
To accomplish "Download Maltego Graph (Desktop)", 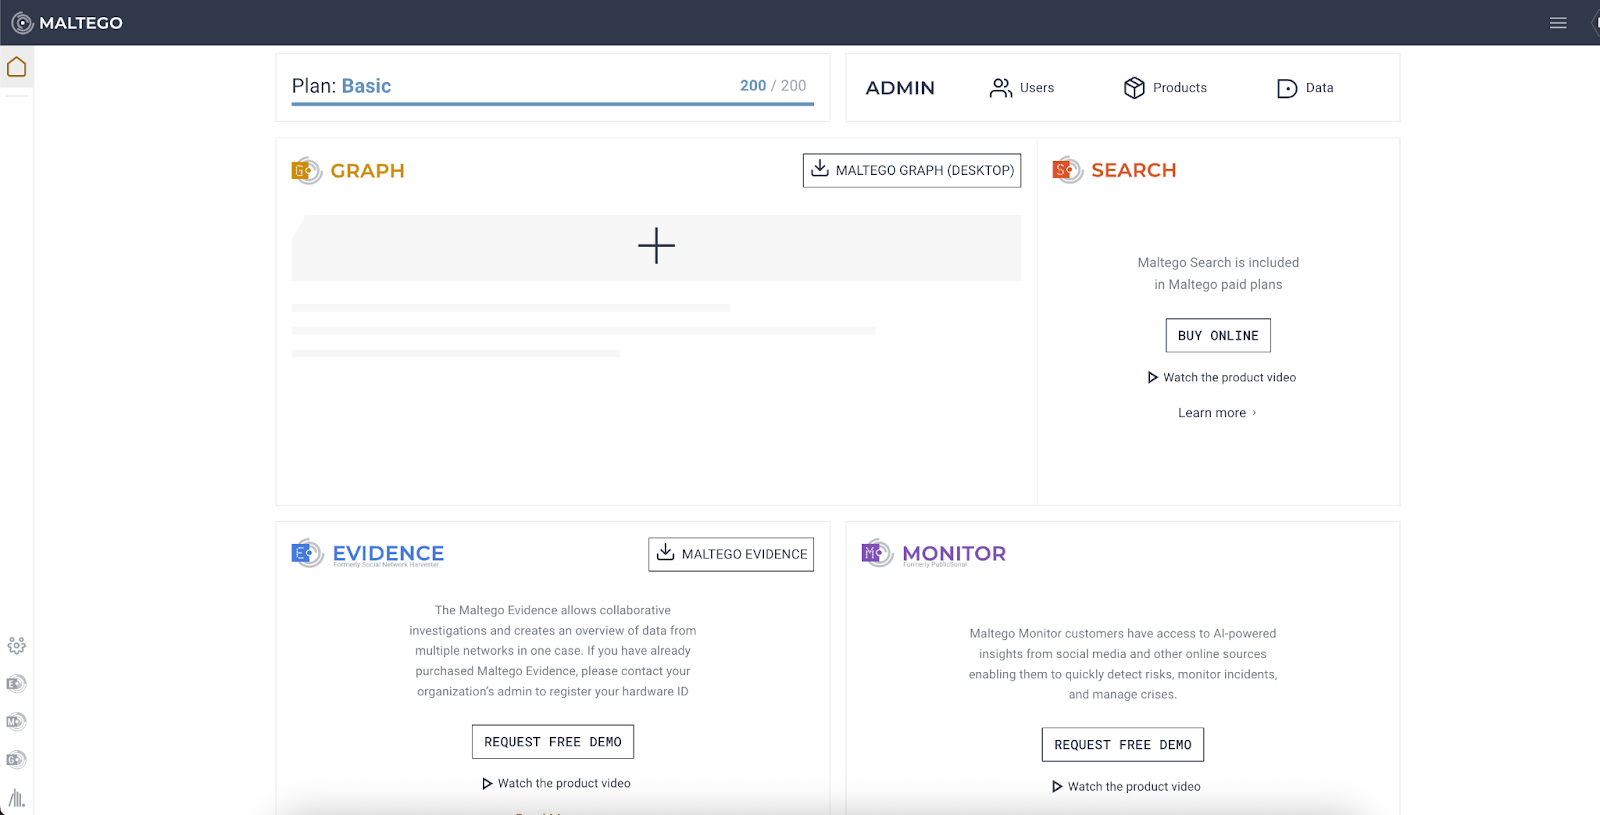I will 912,170.
